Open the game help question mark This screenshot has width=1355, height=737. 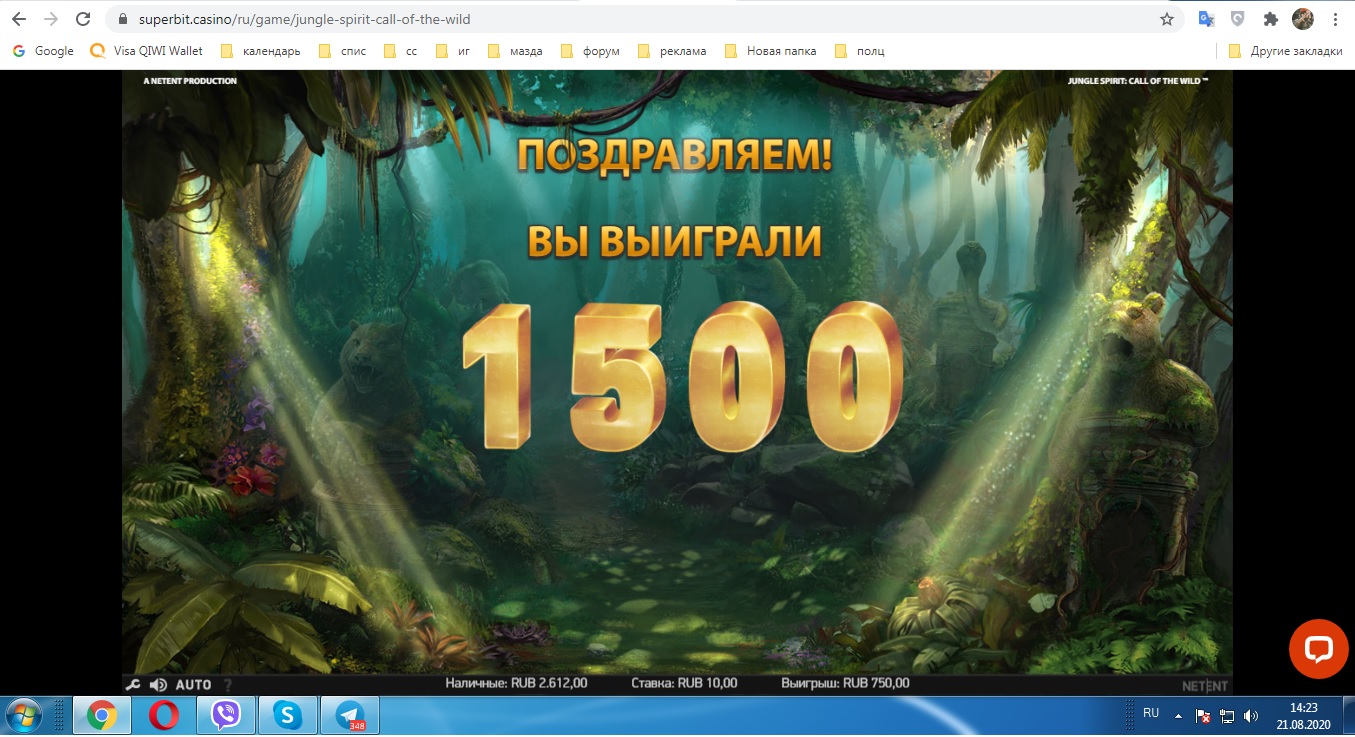click(x=228, y=684)
